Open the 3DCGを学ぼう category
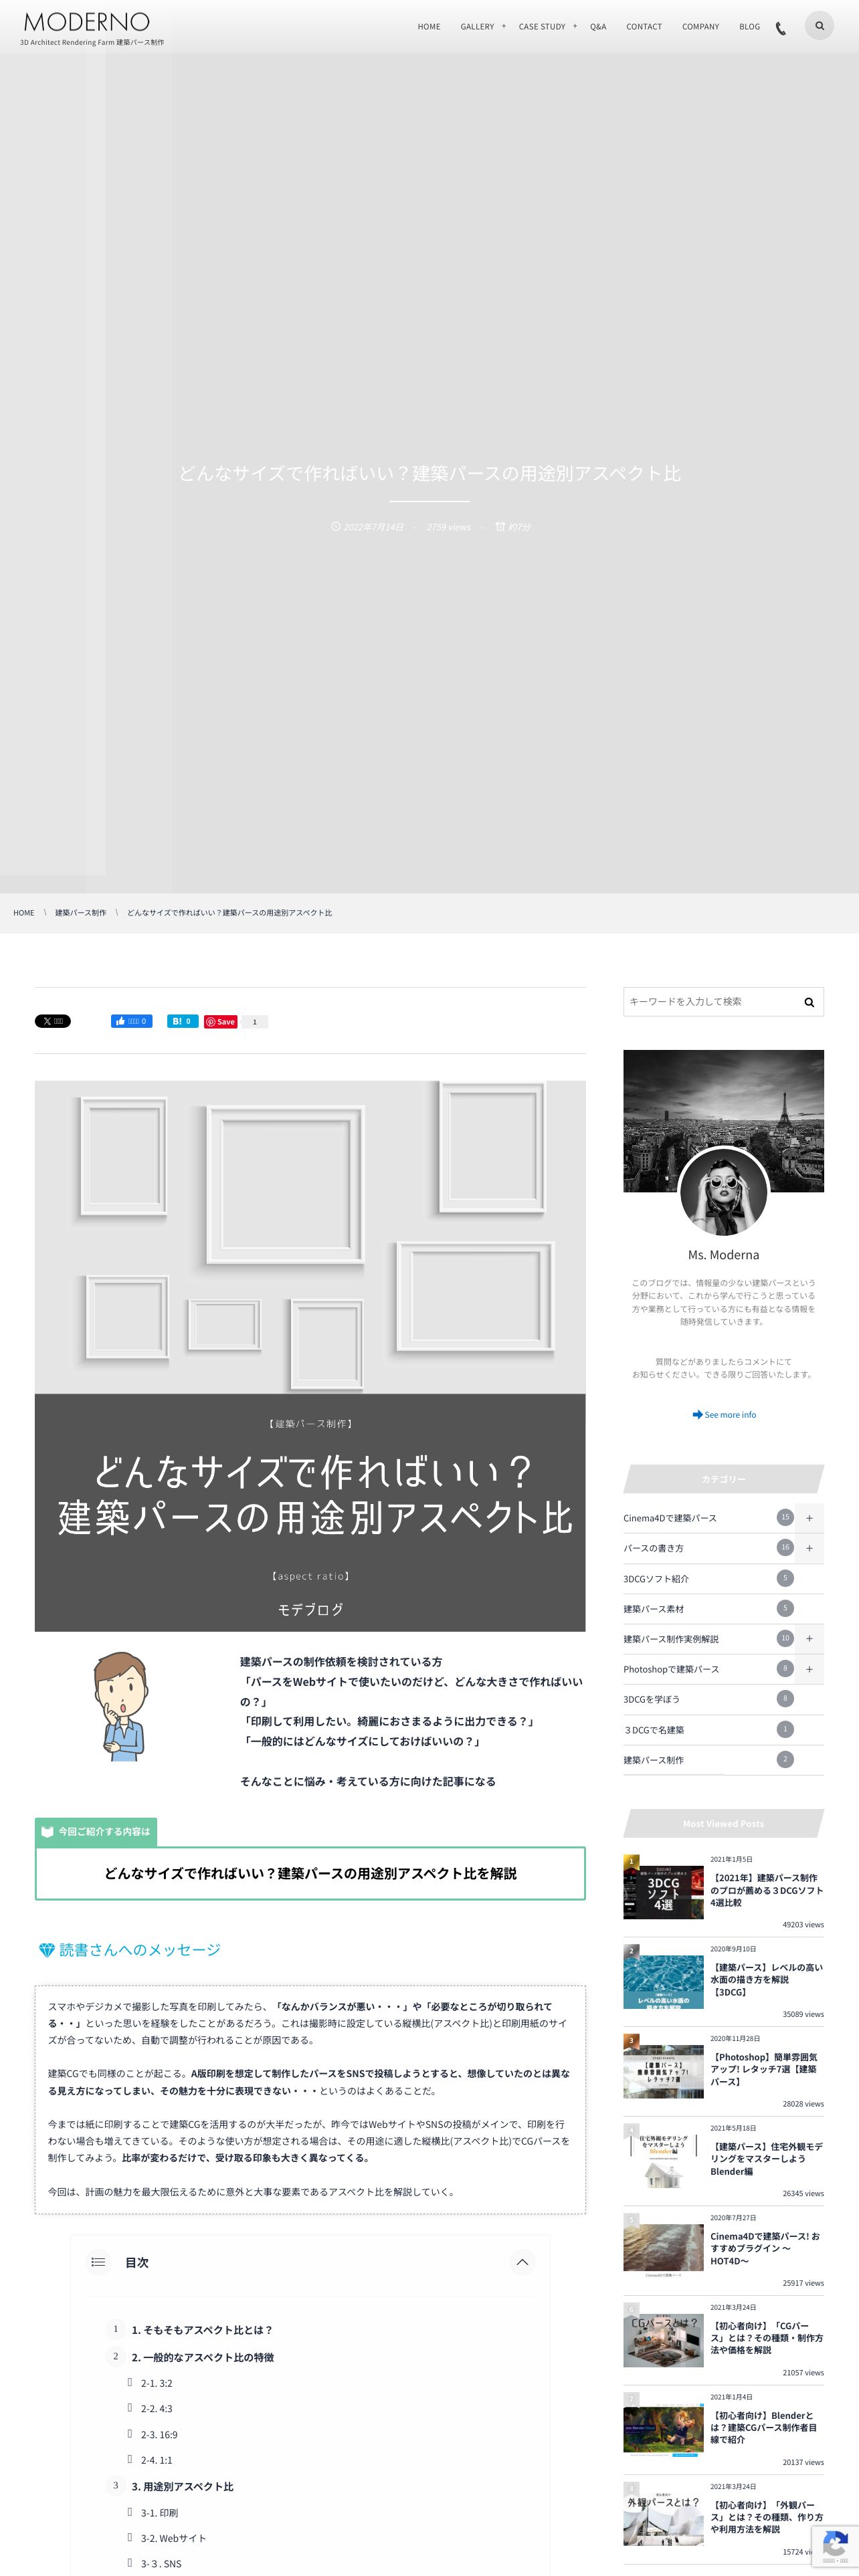The height and width of the screenshot is (2576, 859). (651, 1699)
